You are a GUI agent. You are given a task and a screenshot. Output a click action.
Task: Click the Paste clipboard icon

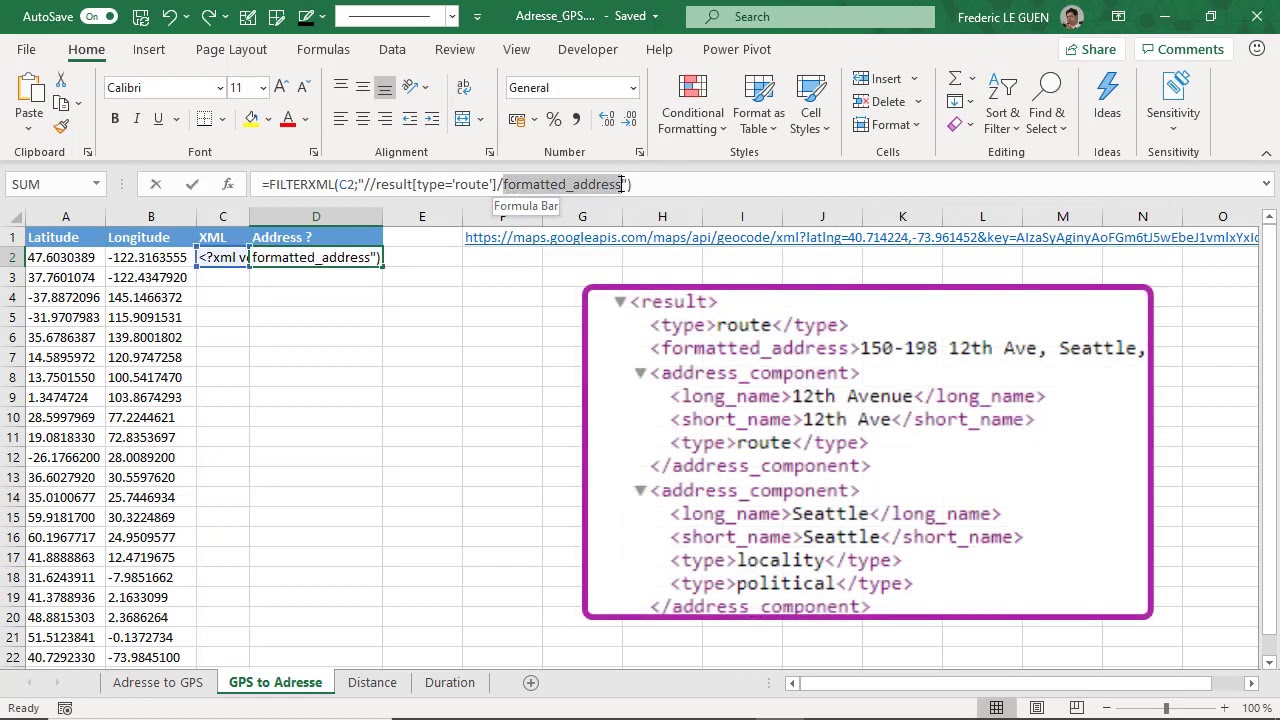point(29,90)
